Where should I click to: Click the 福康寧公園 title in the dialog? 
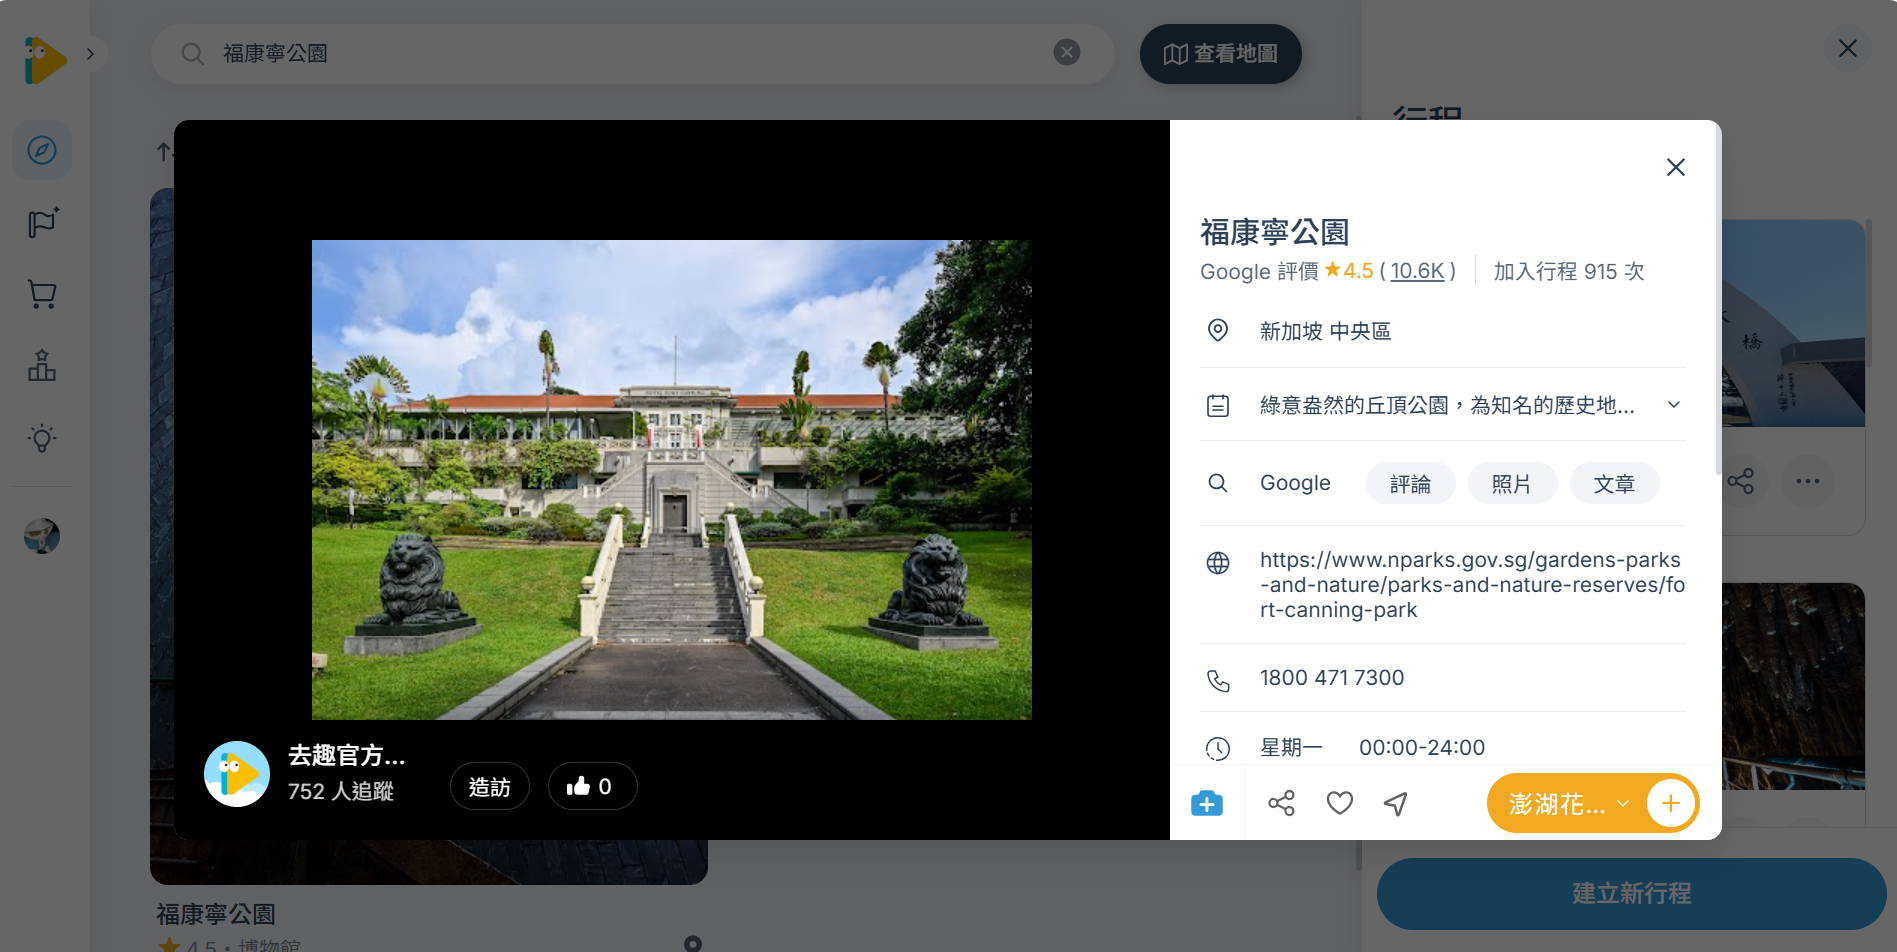tap(1274, 232)
